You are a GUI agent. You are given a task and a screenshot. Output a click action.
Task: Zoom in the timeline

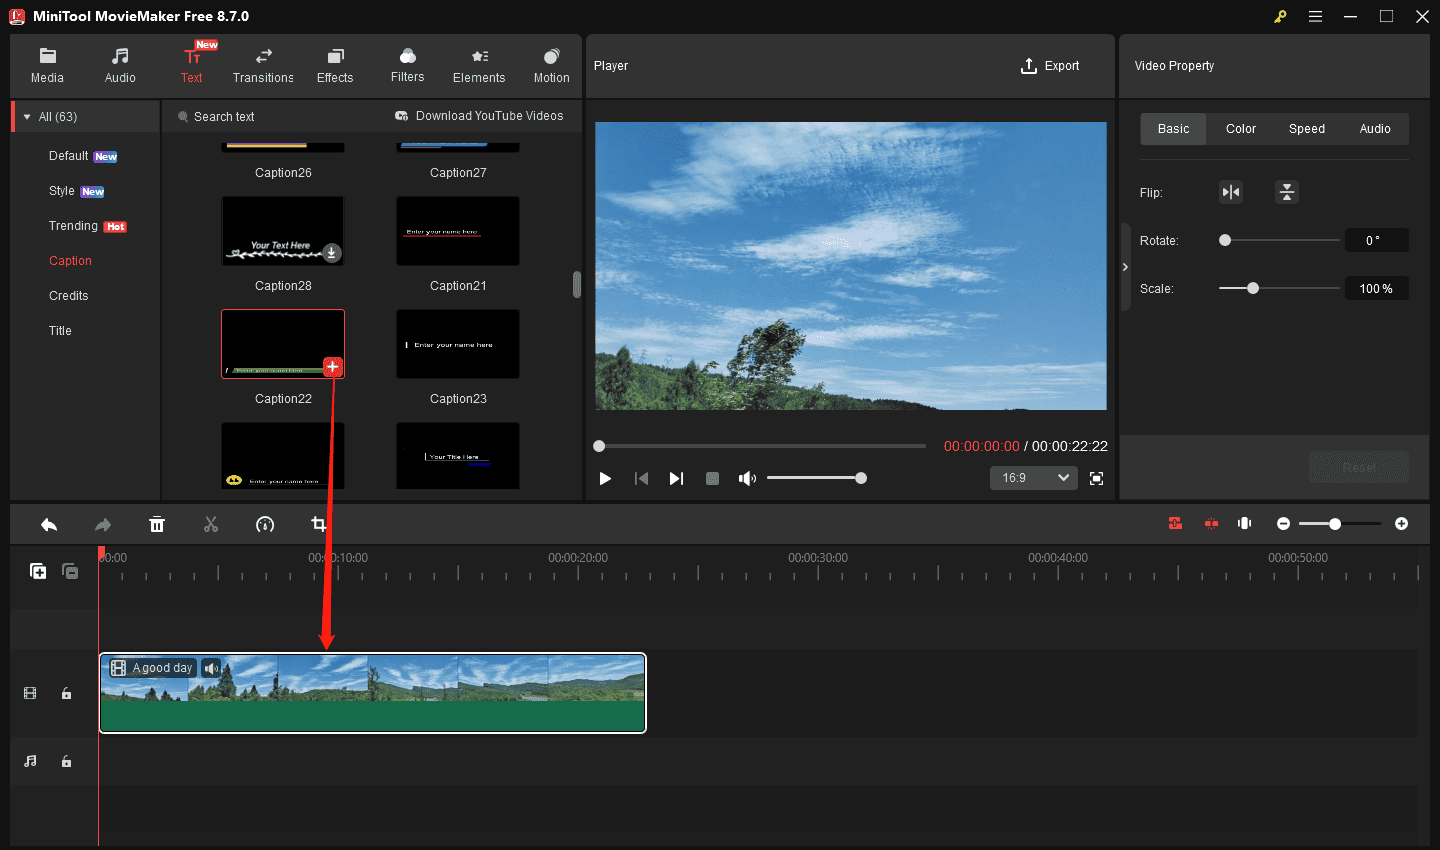[1401, 524]
